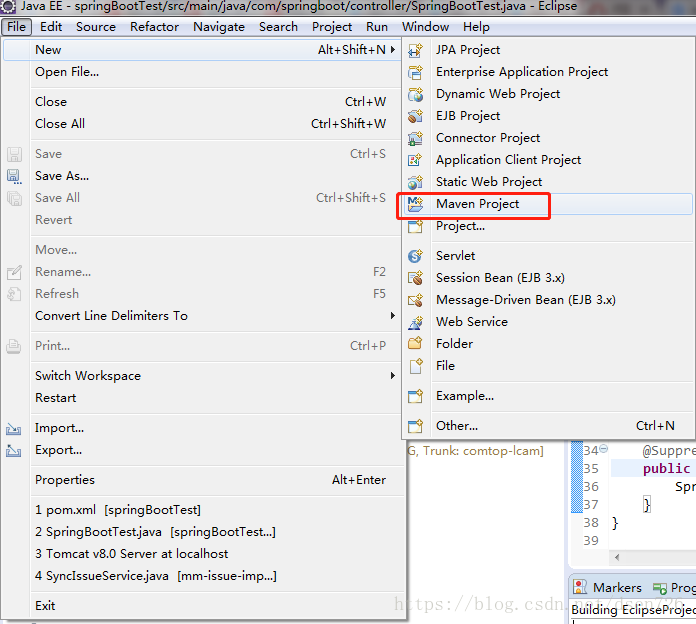The height and width of the screenshot is (624, 696).
Task: Click the Export icon in File menu
Action: tap(13, 450)
